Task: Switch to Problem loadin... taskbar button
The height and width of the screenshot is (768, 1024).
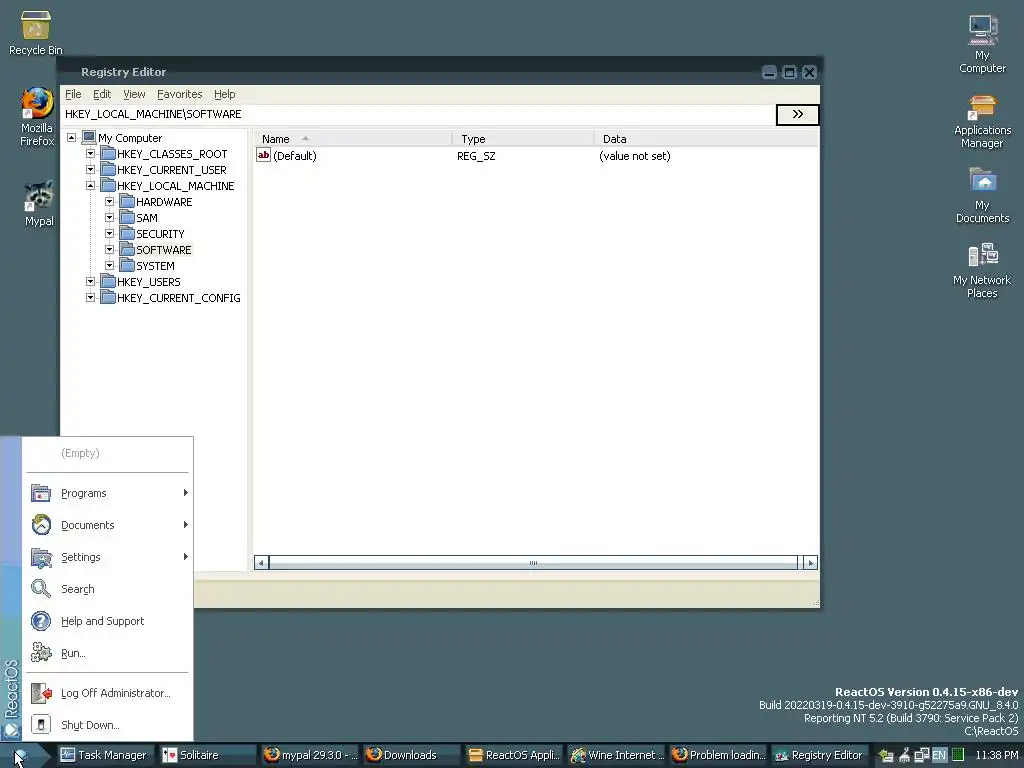Action: [x=718, y=756]
